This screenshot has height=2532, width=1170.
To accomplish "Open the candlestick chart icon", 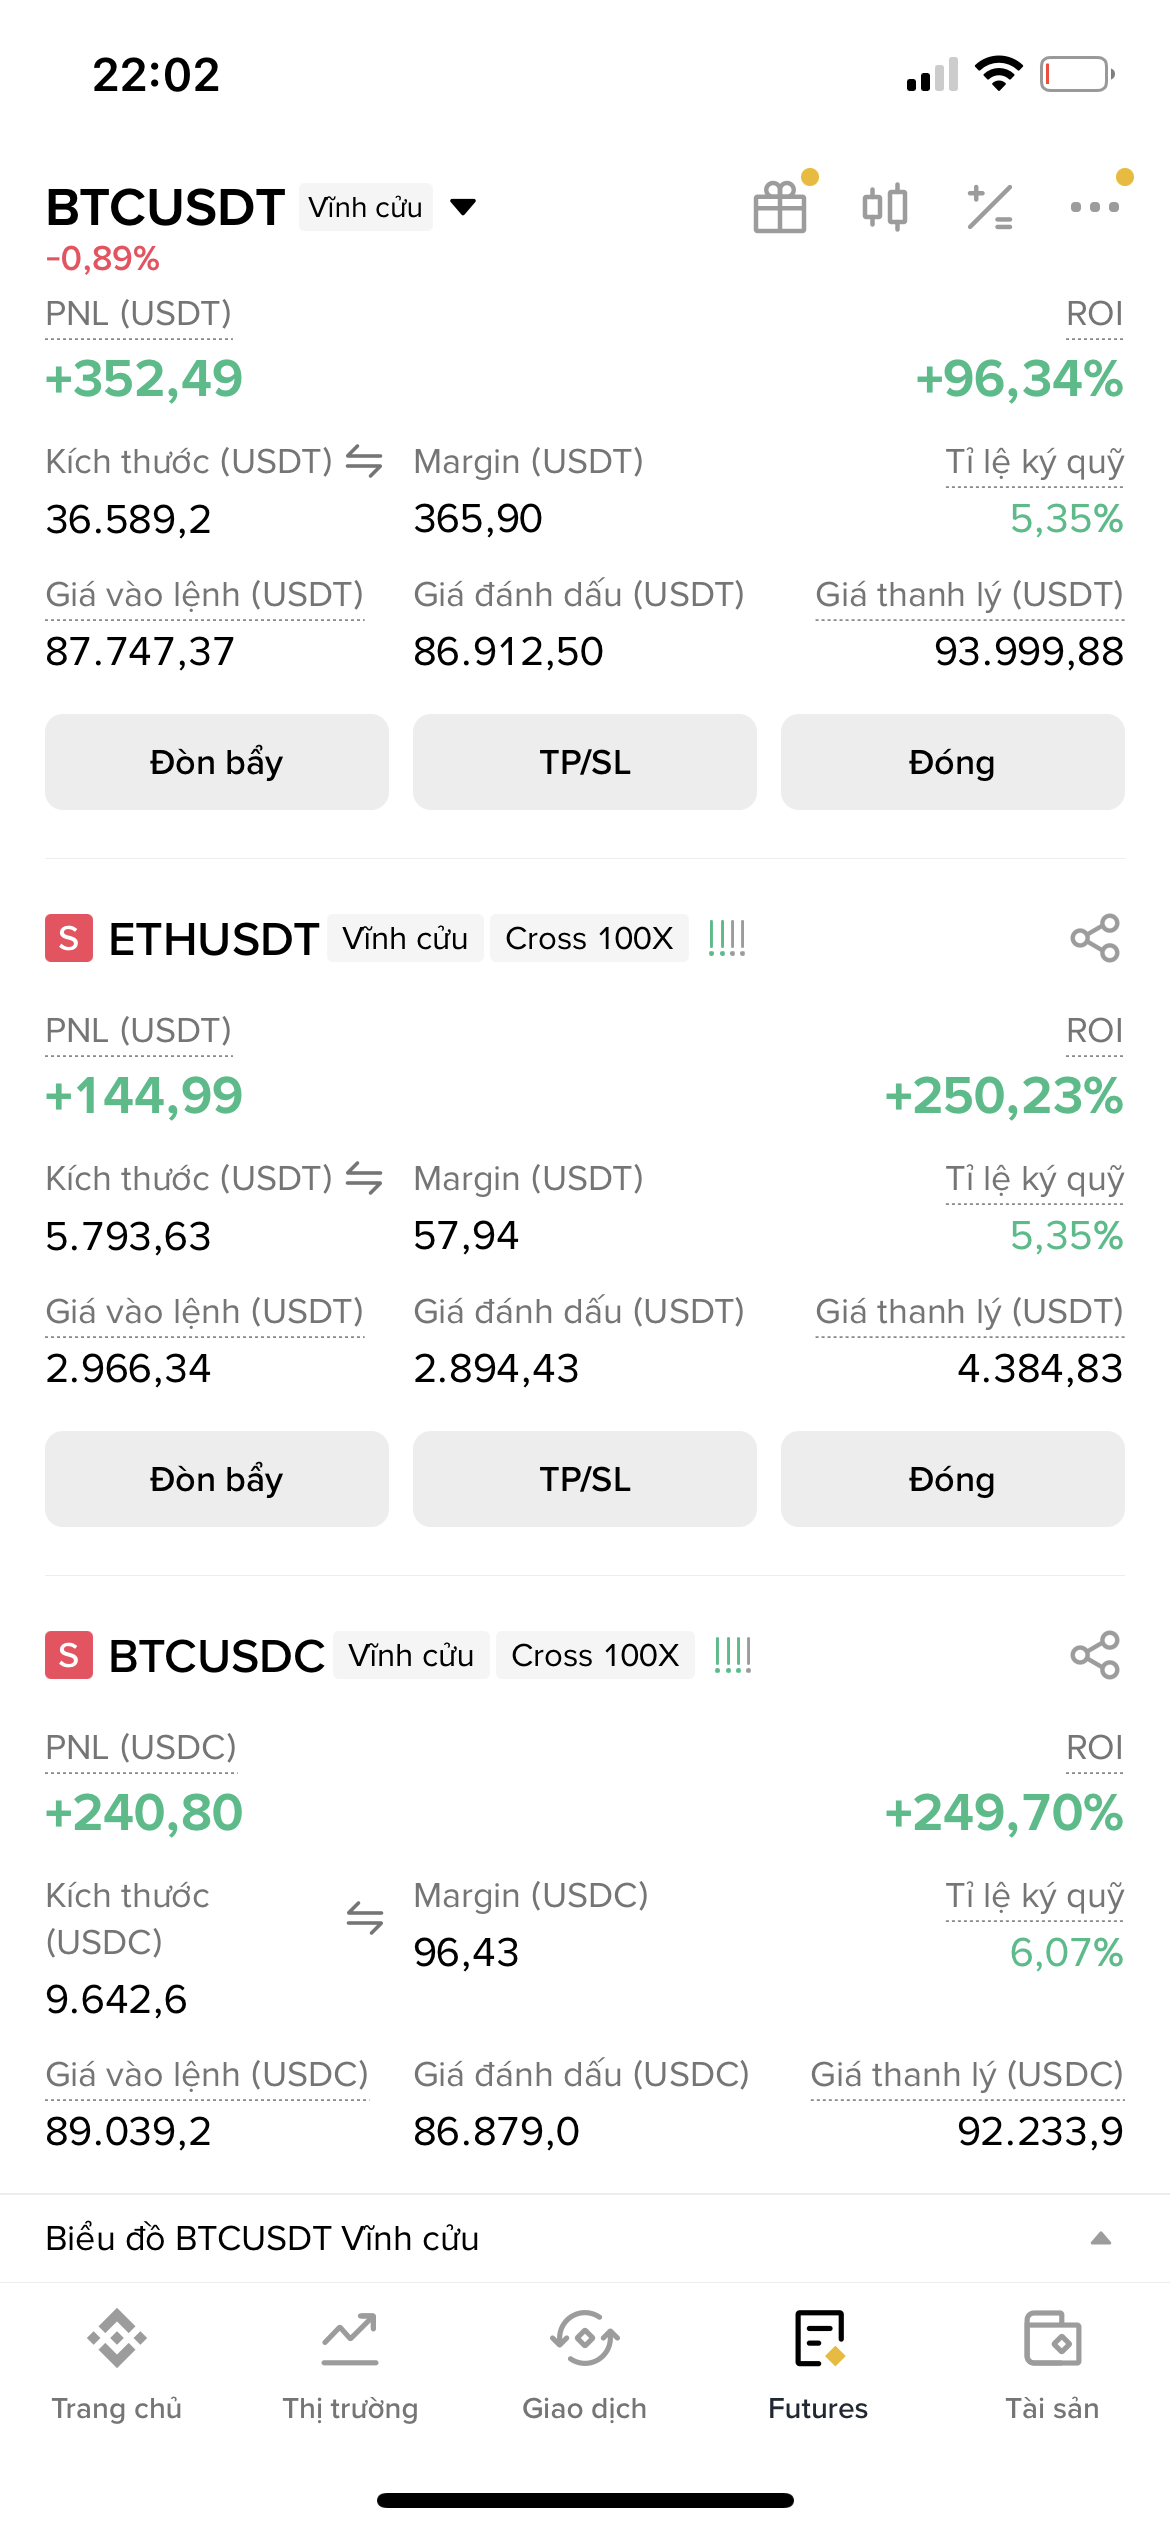I will tap(885, 207).
